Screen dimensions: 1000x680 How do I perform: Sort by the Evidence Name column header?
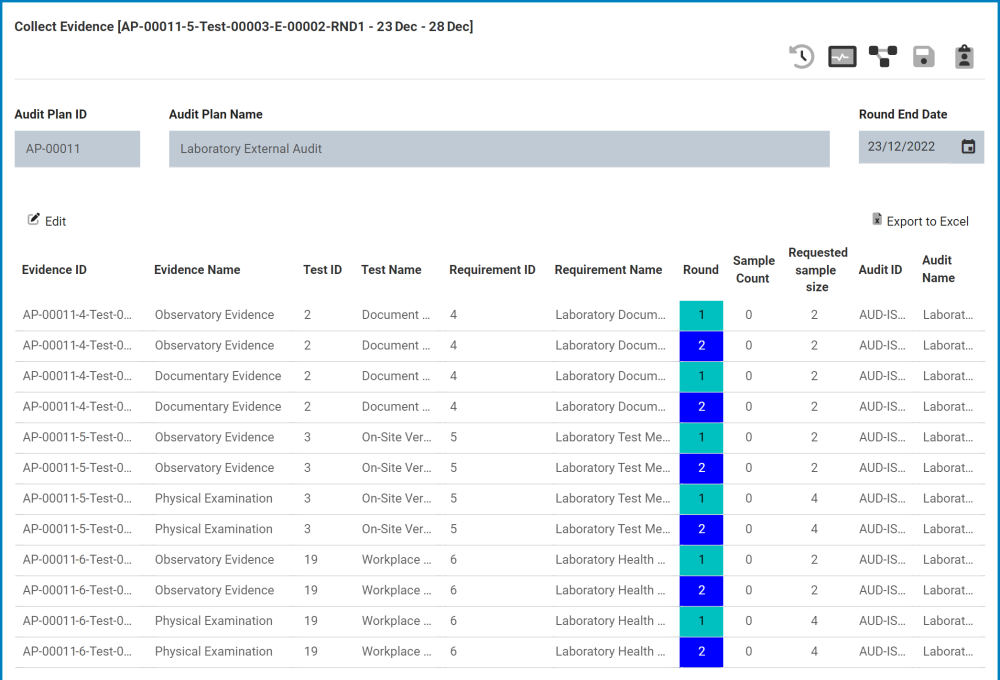(197, 270)
